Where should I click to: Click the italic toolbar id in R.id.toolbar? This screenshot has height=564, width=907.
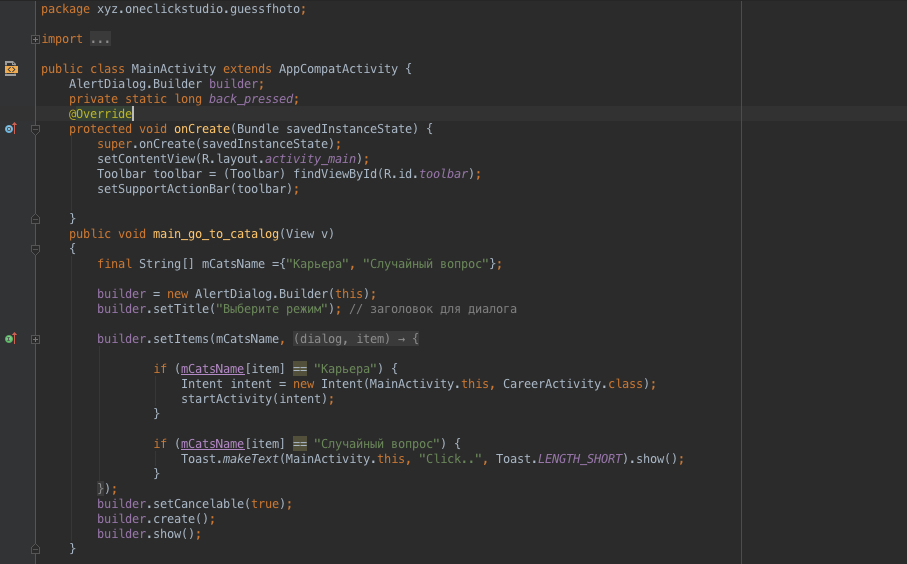pos(444,174)
